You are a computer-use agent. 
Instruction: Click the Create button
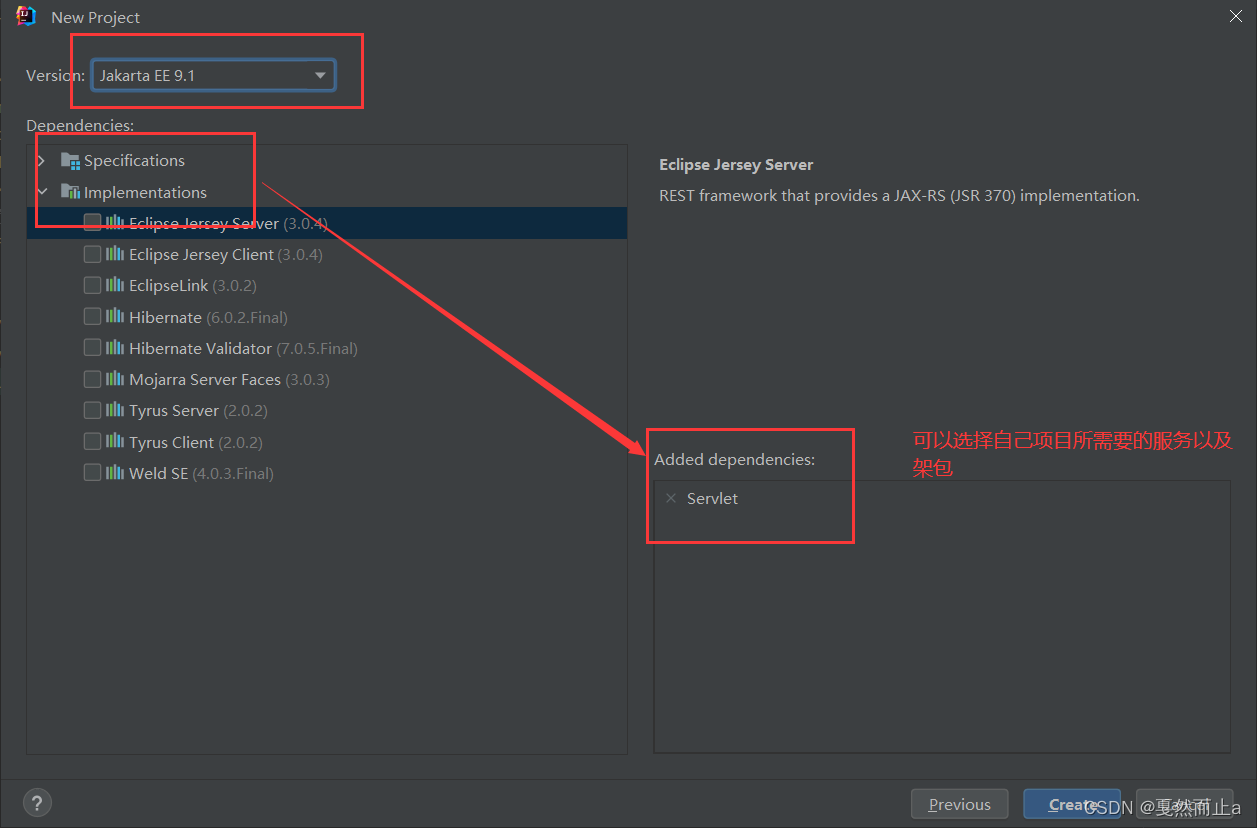click(x=1072, y=804)
